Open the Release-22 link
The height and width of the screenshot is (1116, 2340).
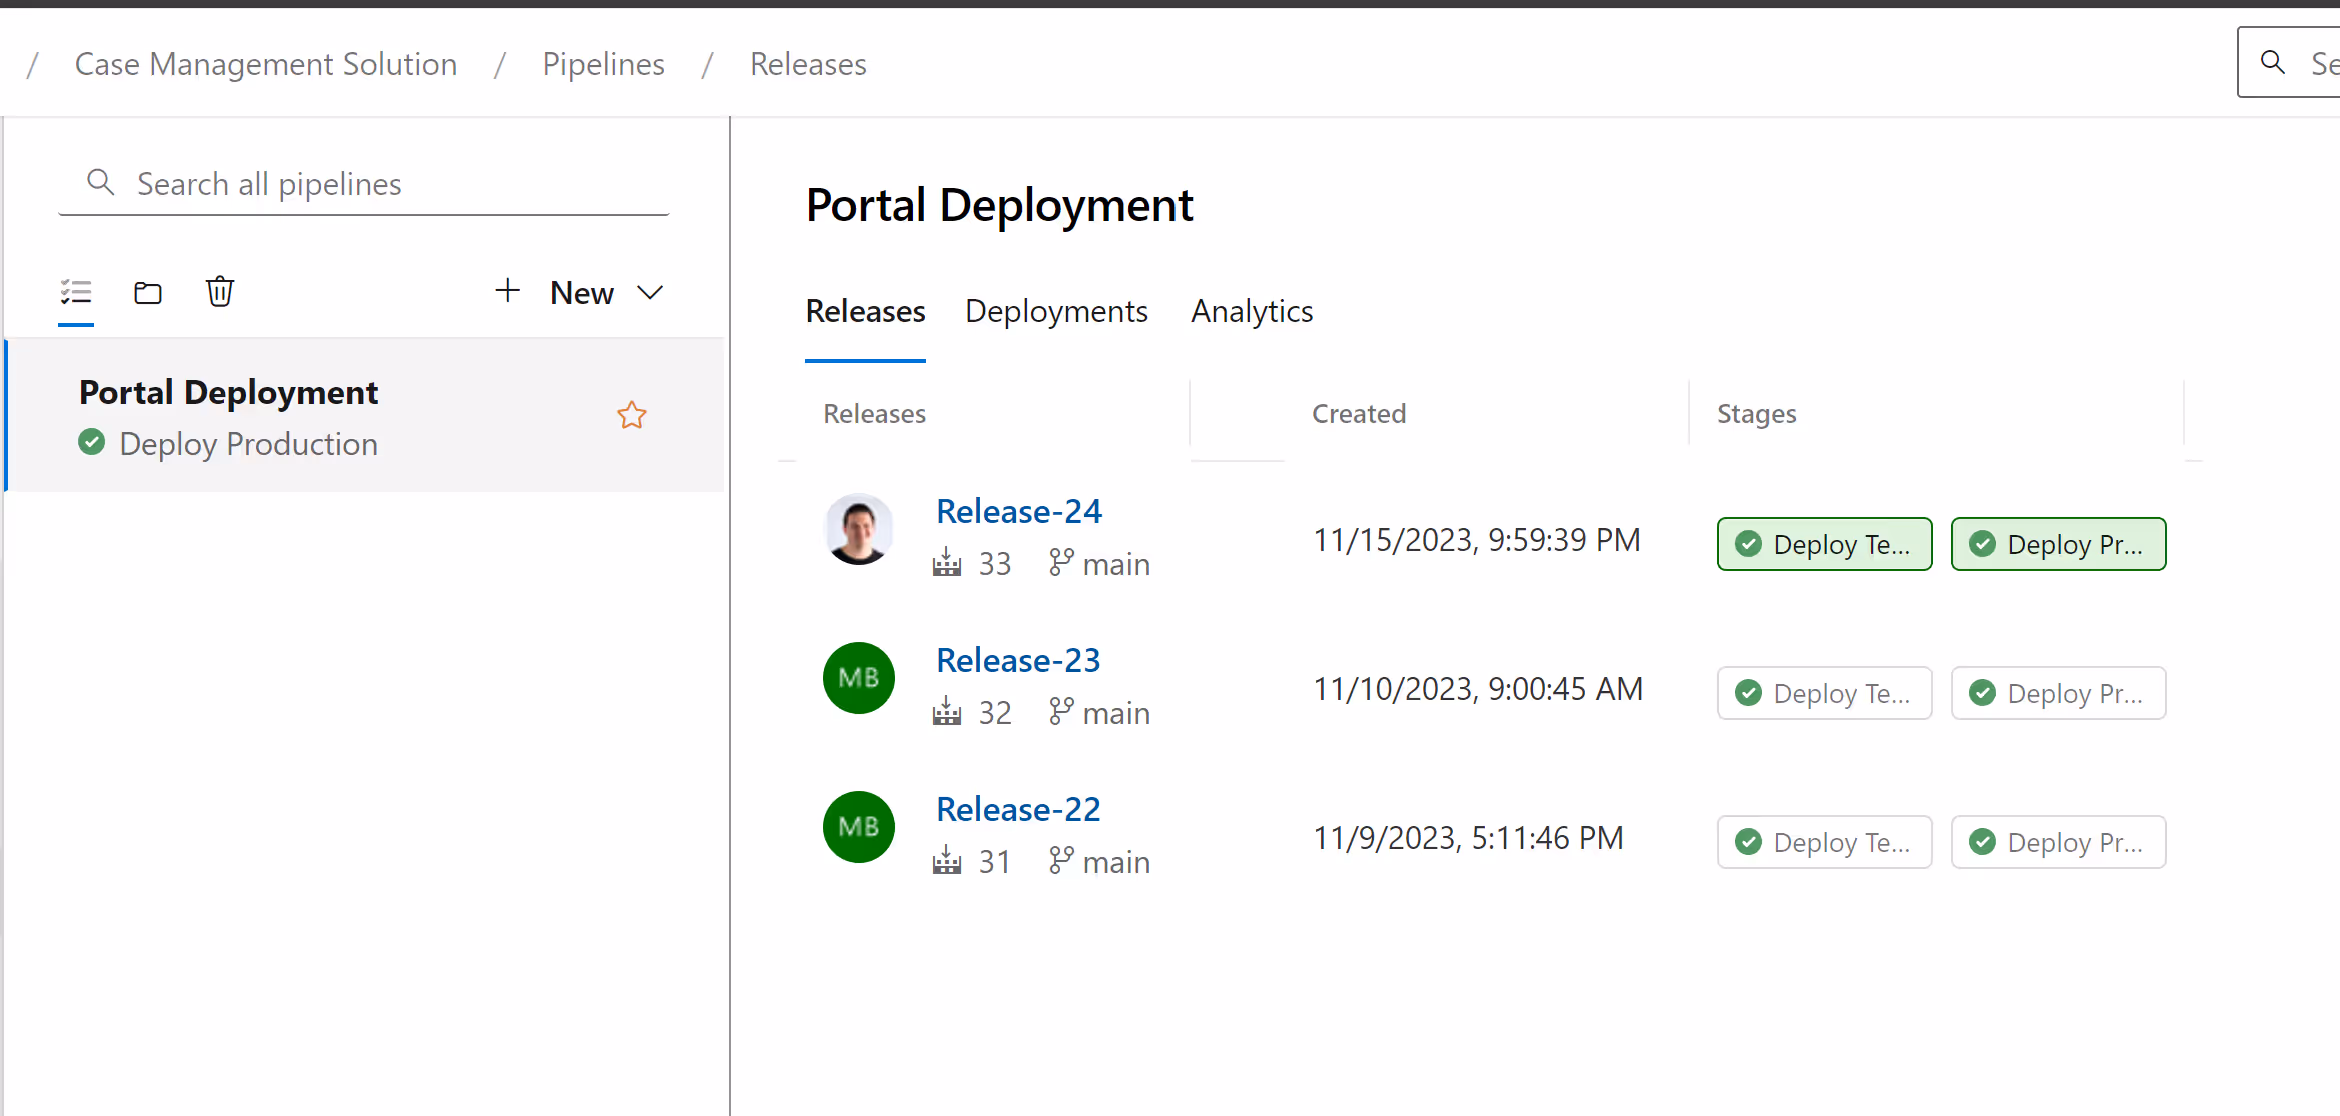(x=1018, y=809)
